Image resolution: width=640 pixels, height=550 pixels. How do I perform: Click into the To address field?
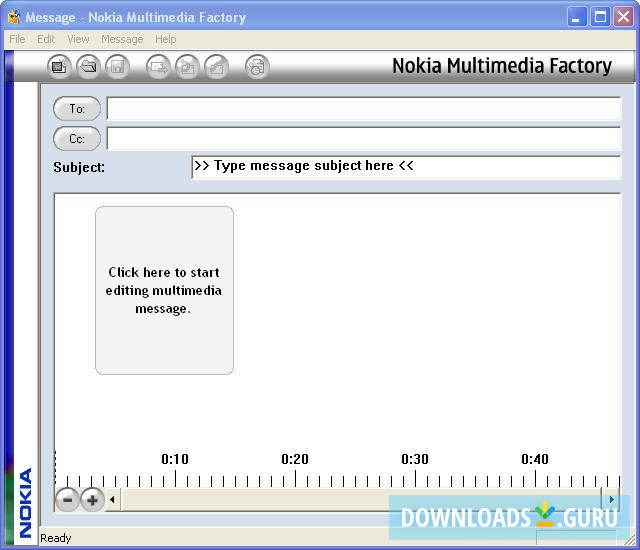(364, 109)
